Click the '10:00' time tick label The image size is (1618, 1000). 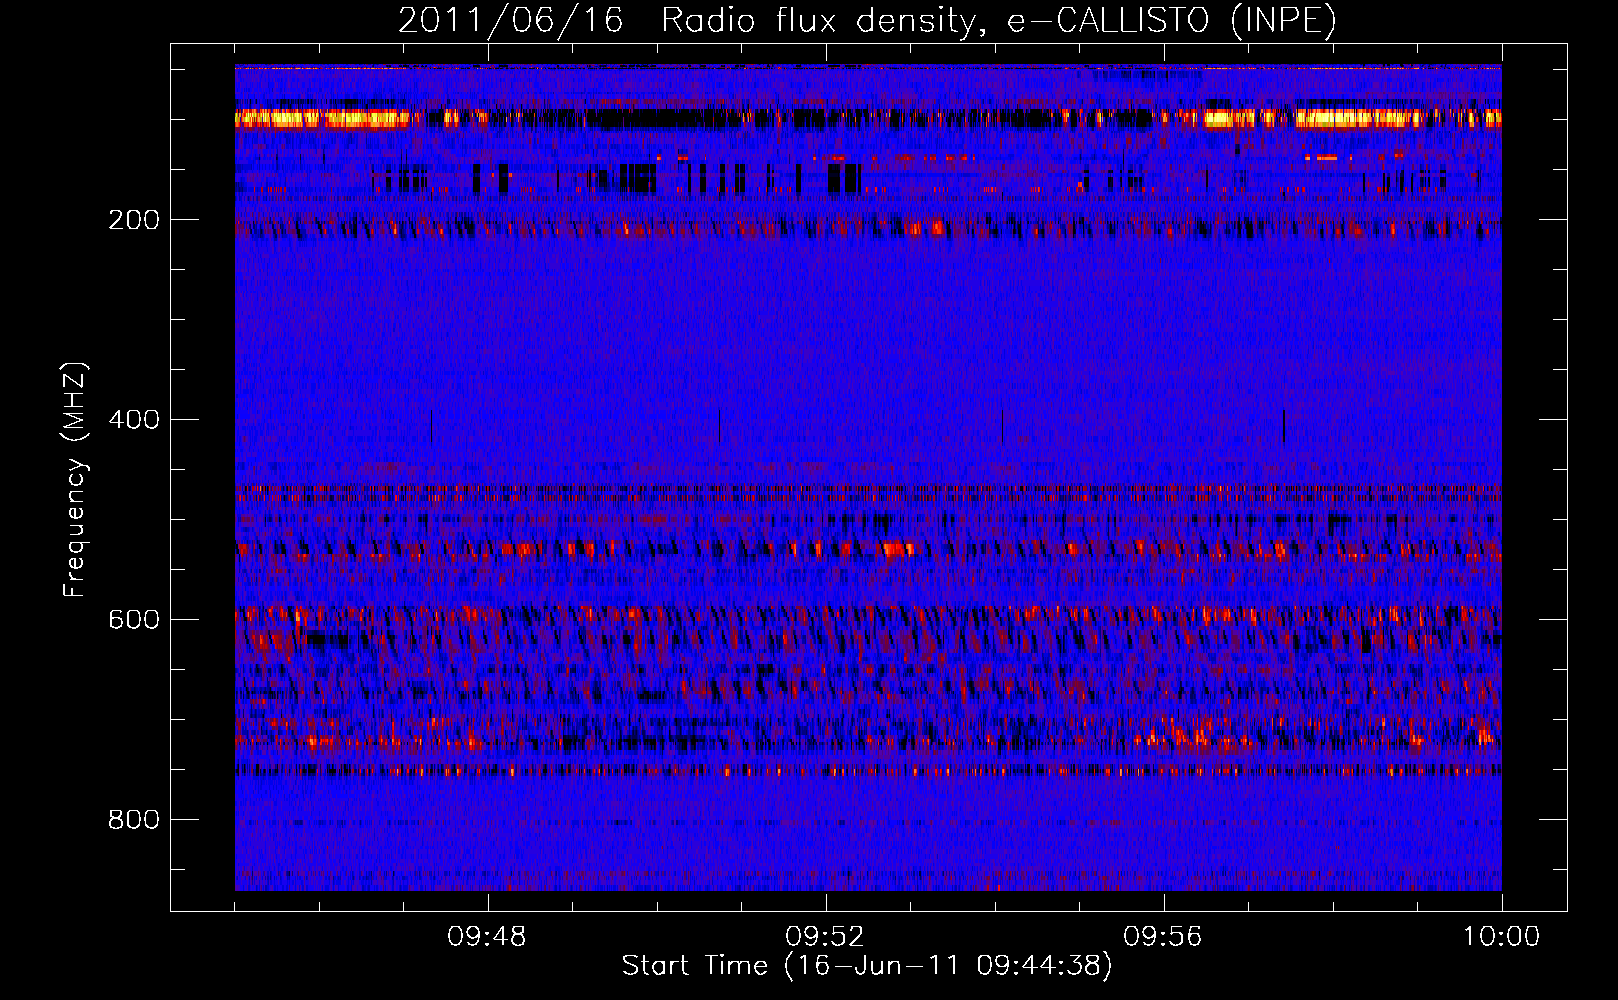(x=1501, y=937)
